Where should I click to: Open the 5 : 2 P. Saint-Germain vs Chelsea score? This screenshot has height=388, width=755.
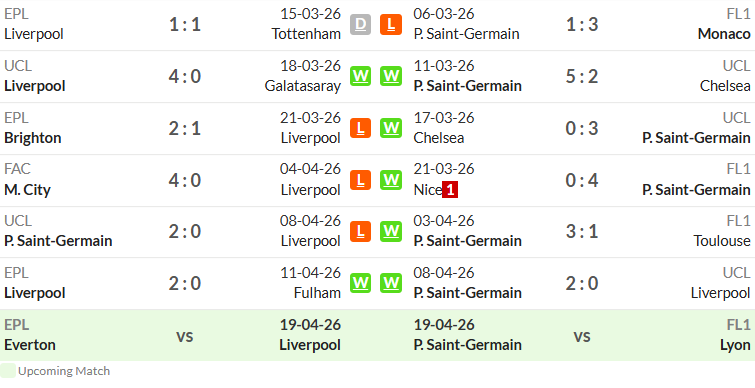click(x=582, y=76)
